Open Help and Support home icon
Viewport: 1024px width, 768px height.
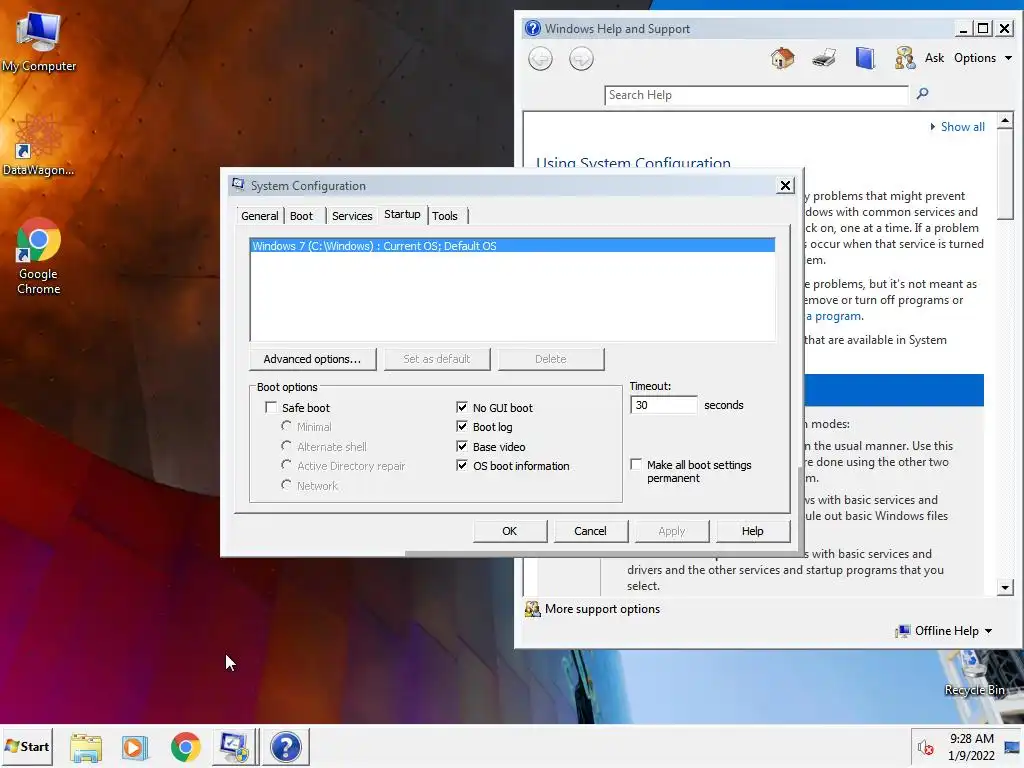click(782, 58)
